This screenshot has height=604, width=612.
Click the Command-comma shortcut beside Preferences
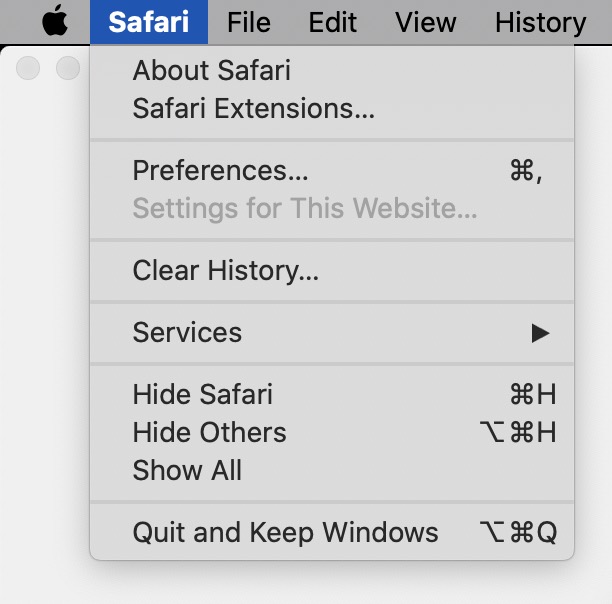(526, 171)
